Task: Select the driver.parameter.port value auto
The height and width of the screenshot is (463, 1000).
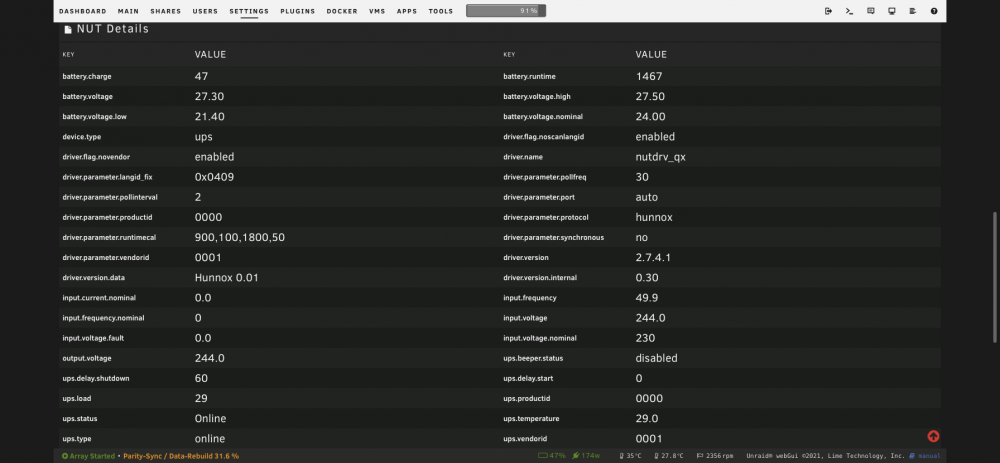Action: (647, 198)
